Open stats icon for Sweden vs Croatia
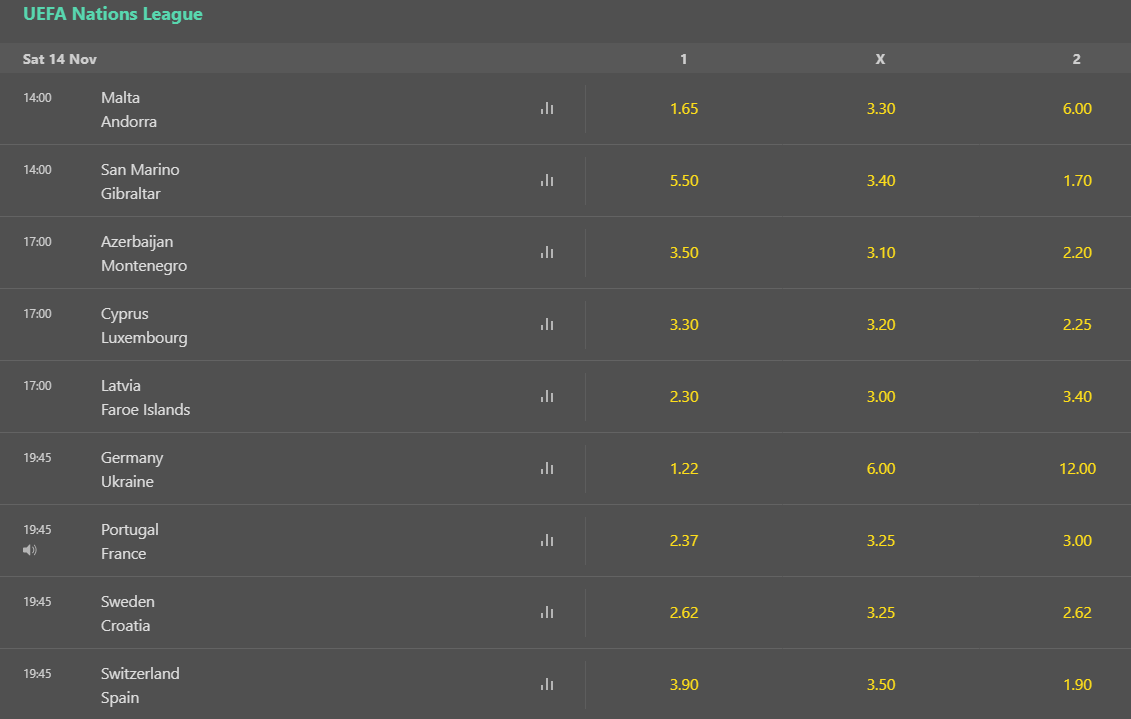1131x719 pixels. 547,612
